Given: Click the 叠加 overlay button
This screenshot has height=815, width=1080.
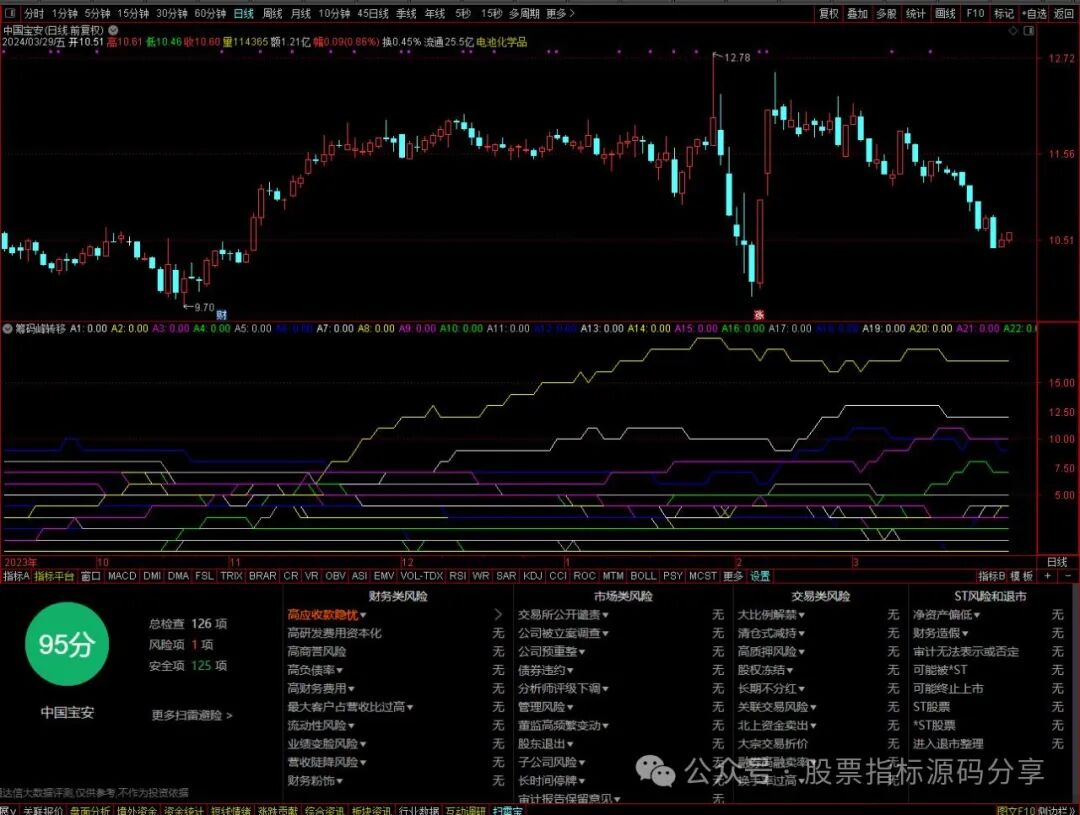Looking at the screenshot, I should 858,13.
